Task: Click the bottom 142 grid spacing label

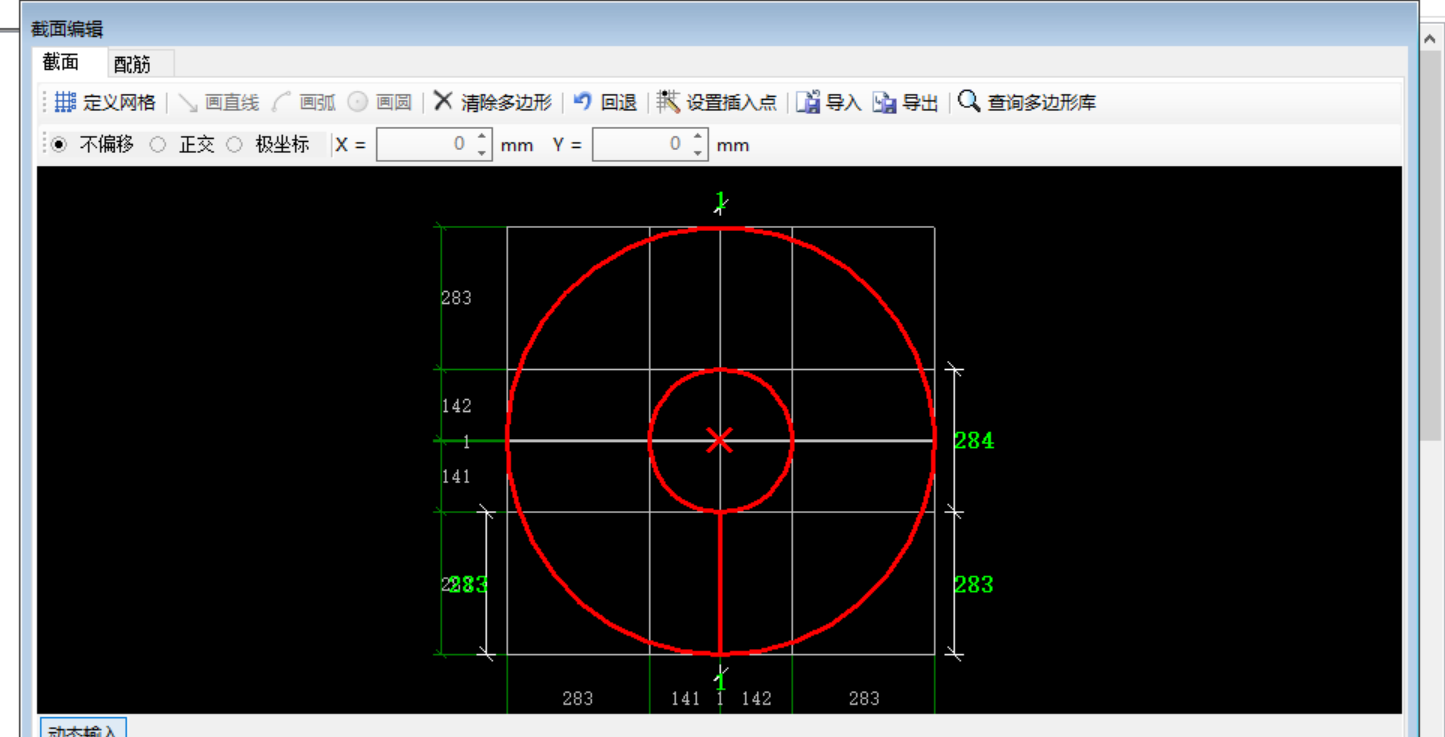Action: click(x=757, y=699)
